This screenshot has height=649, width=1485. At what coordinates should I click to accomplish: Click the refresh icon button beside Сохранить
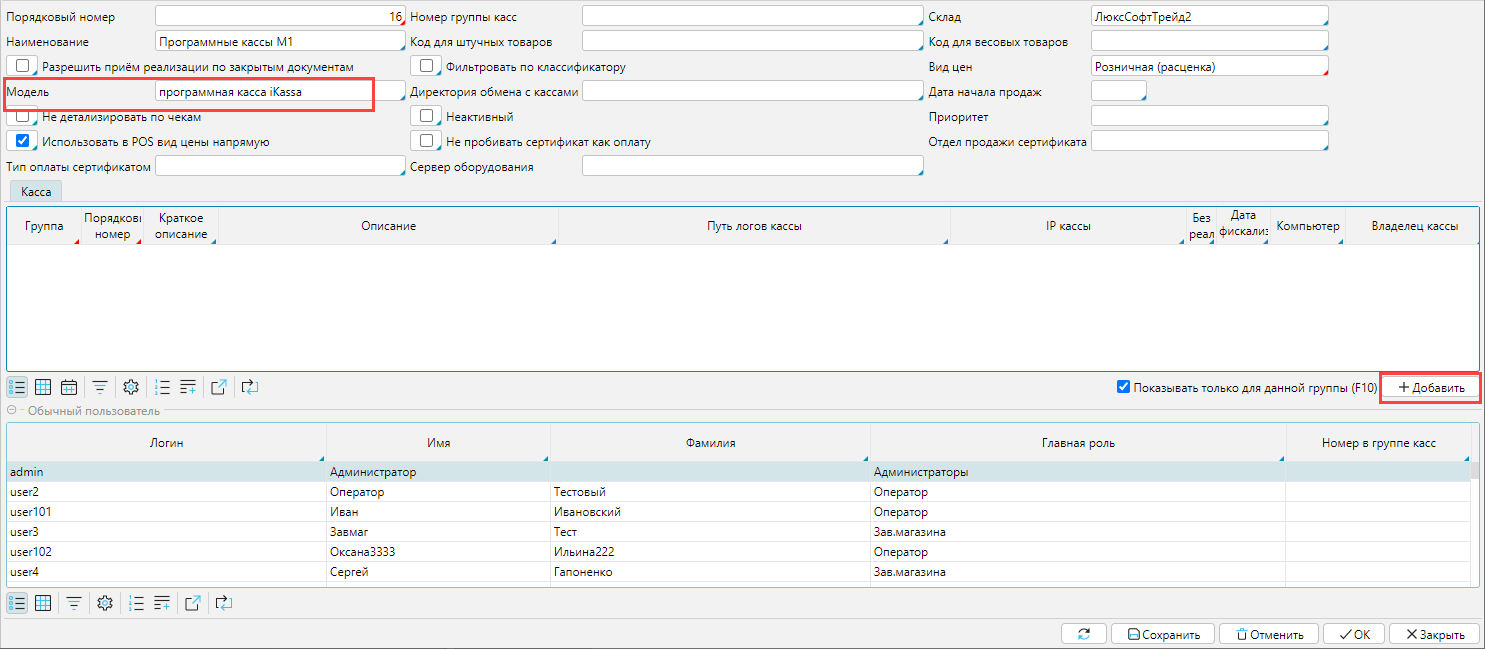pos(1083,634)
